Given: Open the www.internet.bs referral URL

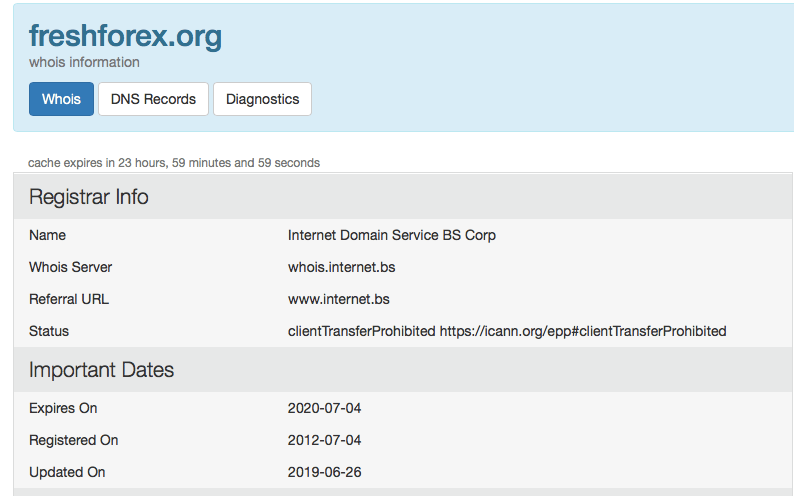Looking at the screenshot, I should click(x=338, y=299).
